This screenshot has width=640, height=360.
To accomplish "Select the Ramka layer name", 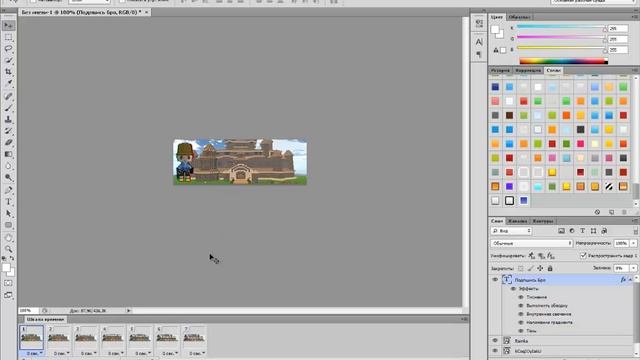I will click(521, 341).
